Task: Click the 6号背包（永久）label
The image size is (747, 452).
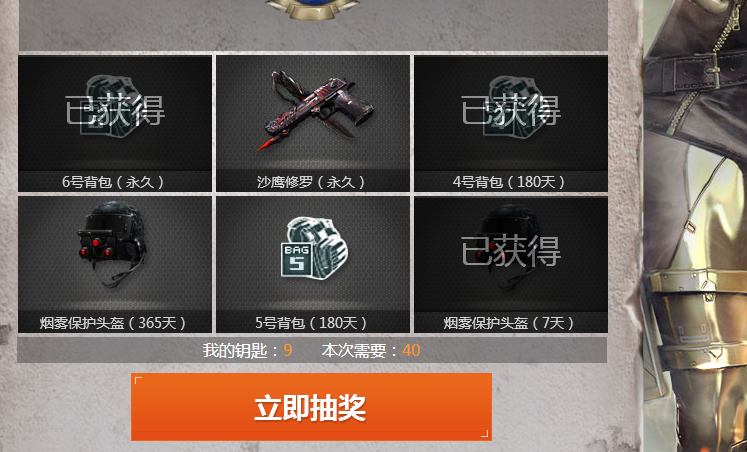Action: [x=115, y=182]
